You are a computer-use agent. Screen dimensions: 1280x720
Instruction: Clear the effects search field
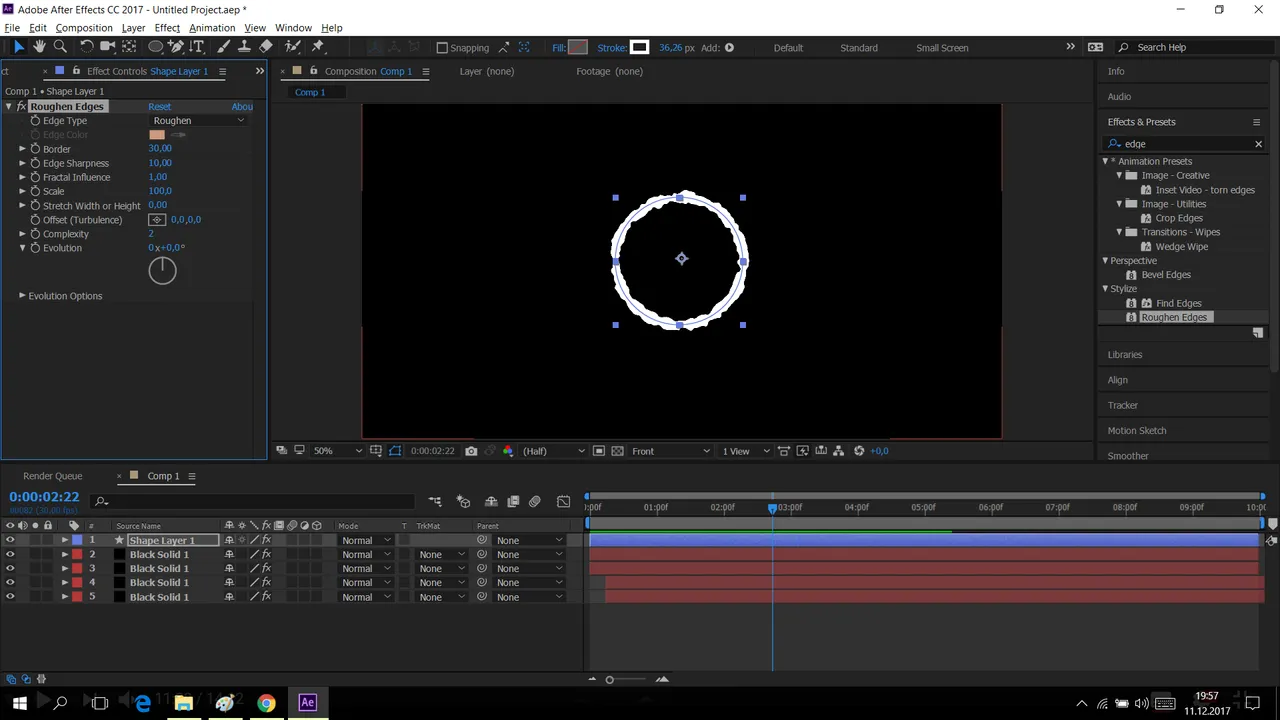tap(1258, 144)
